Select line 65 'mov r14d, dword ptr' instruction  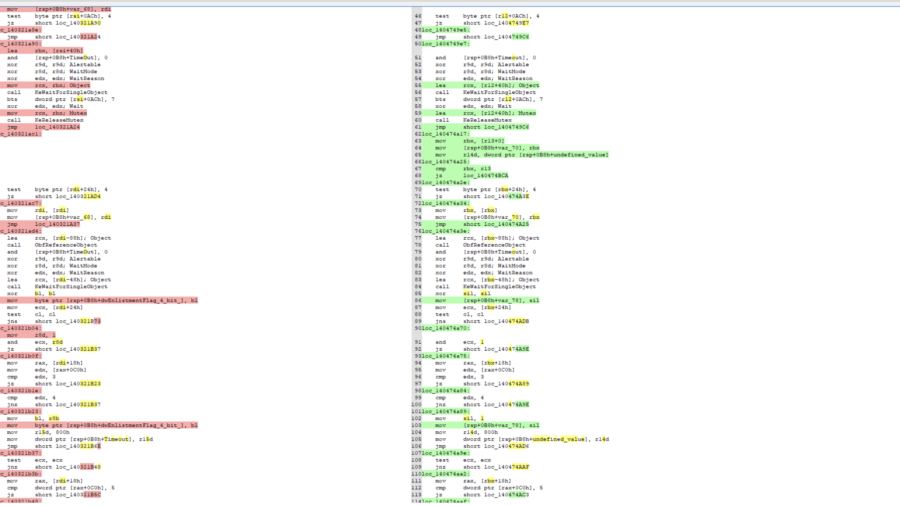(x=521, y=155)
